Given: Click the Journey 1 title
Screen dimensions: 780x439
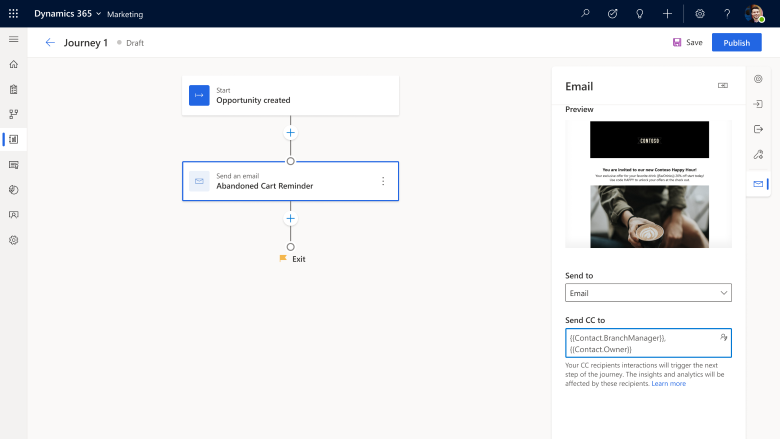Looking at the screenshot, I should pos(86,43).
